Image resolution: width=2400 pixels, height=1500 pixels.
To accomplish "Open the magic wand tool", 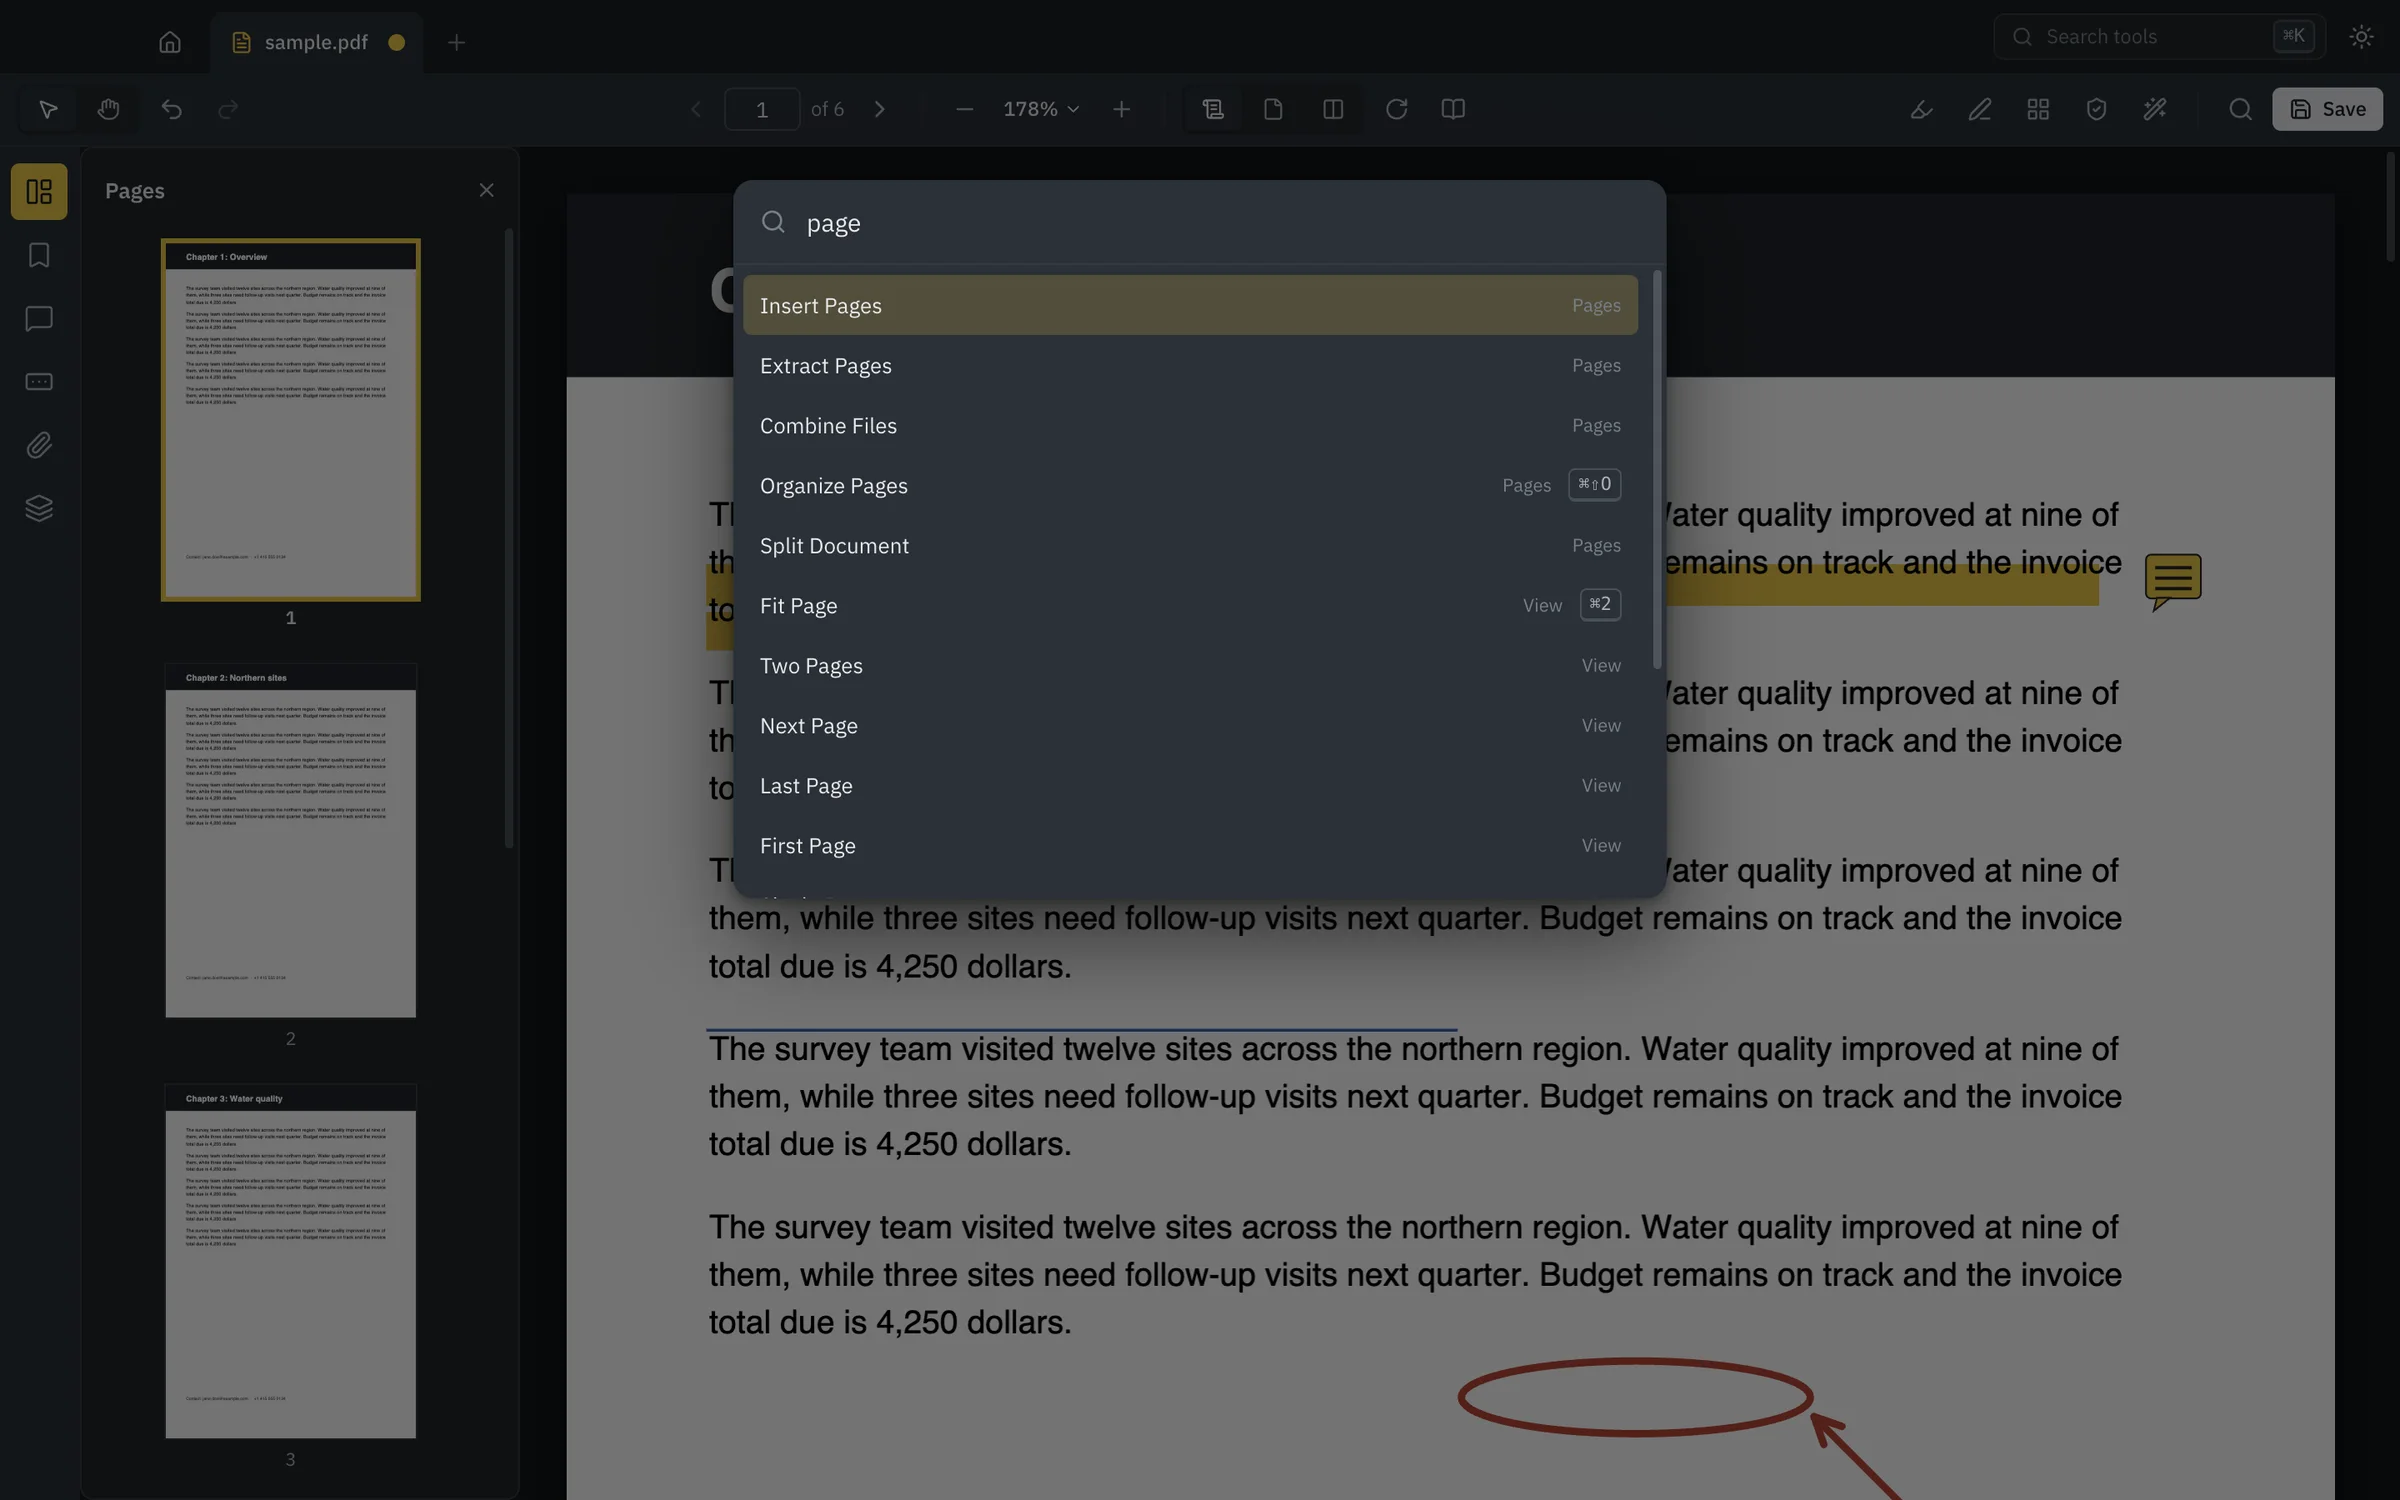I will click(2155, 109).
